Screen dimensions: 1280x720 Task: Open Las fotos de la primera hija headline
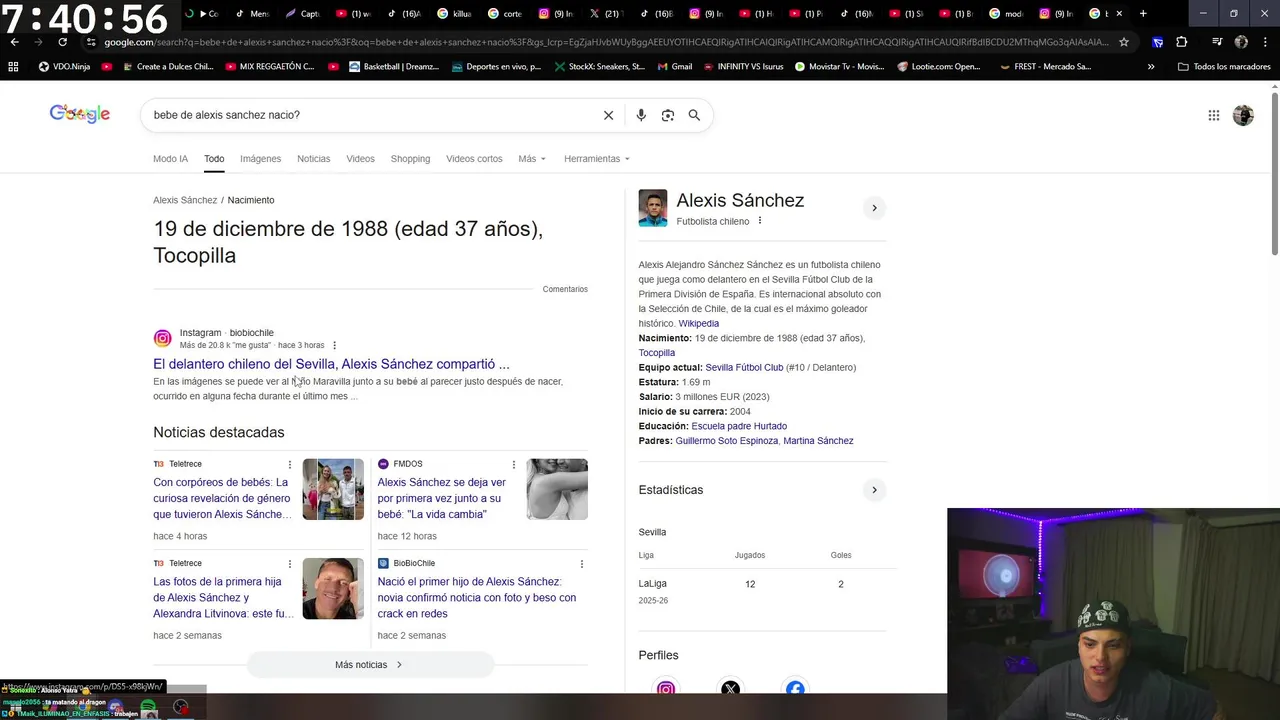(x=222, y=598)
